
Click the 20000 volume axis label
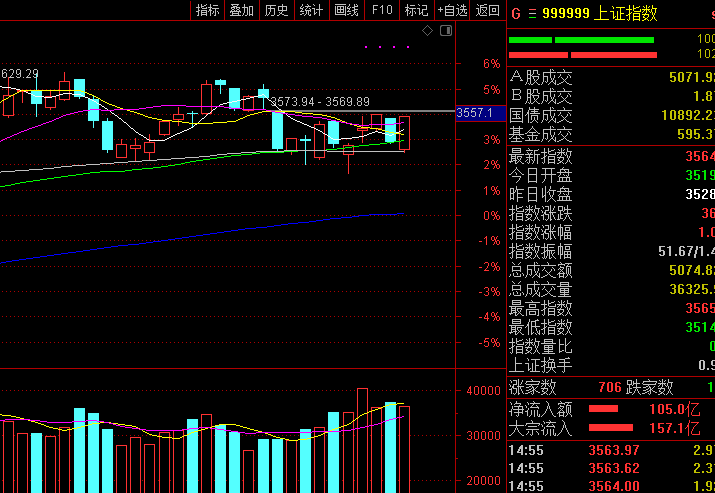click(483, 481)
